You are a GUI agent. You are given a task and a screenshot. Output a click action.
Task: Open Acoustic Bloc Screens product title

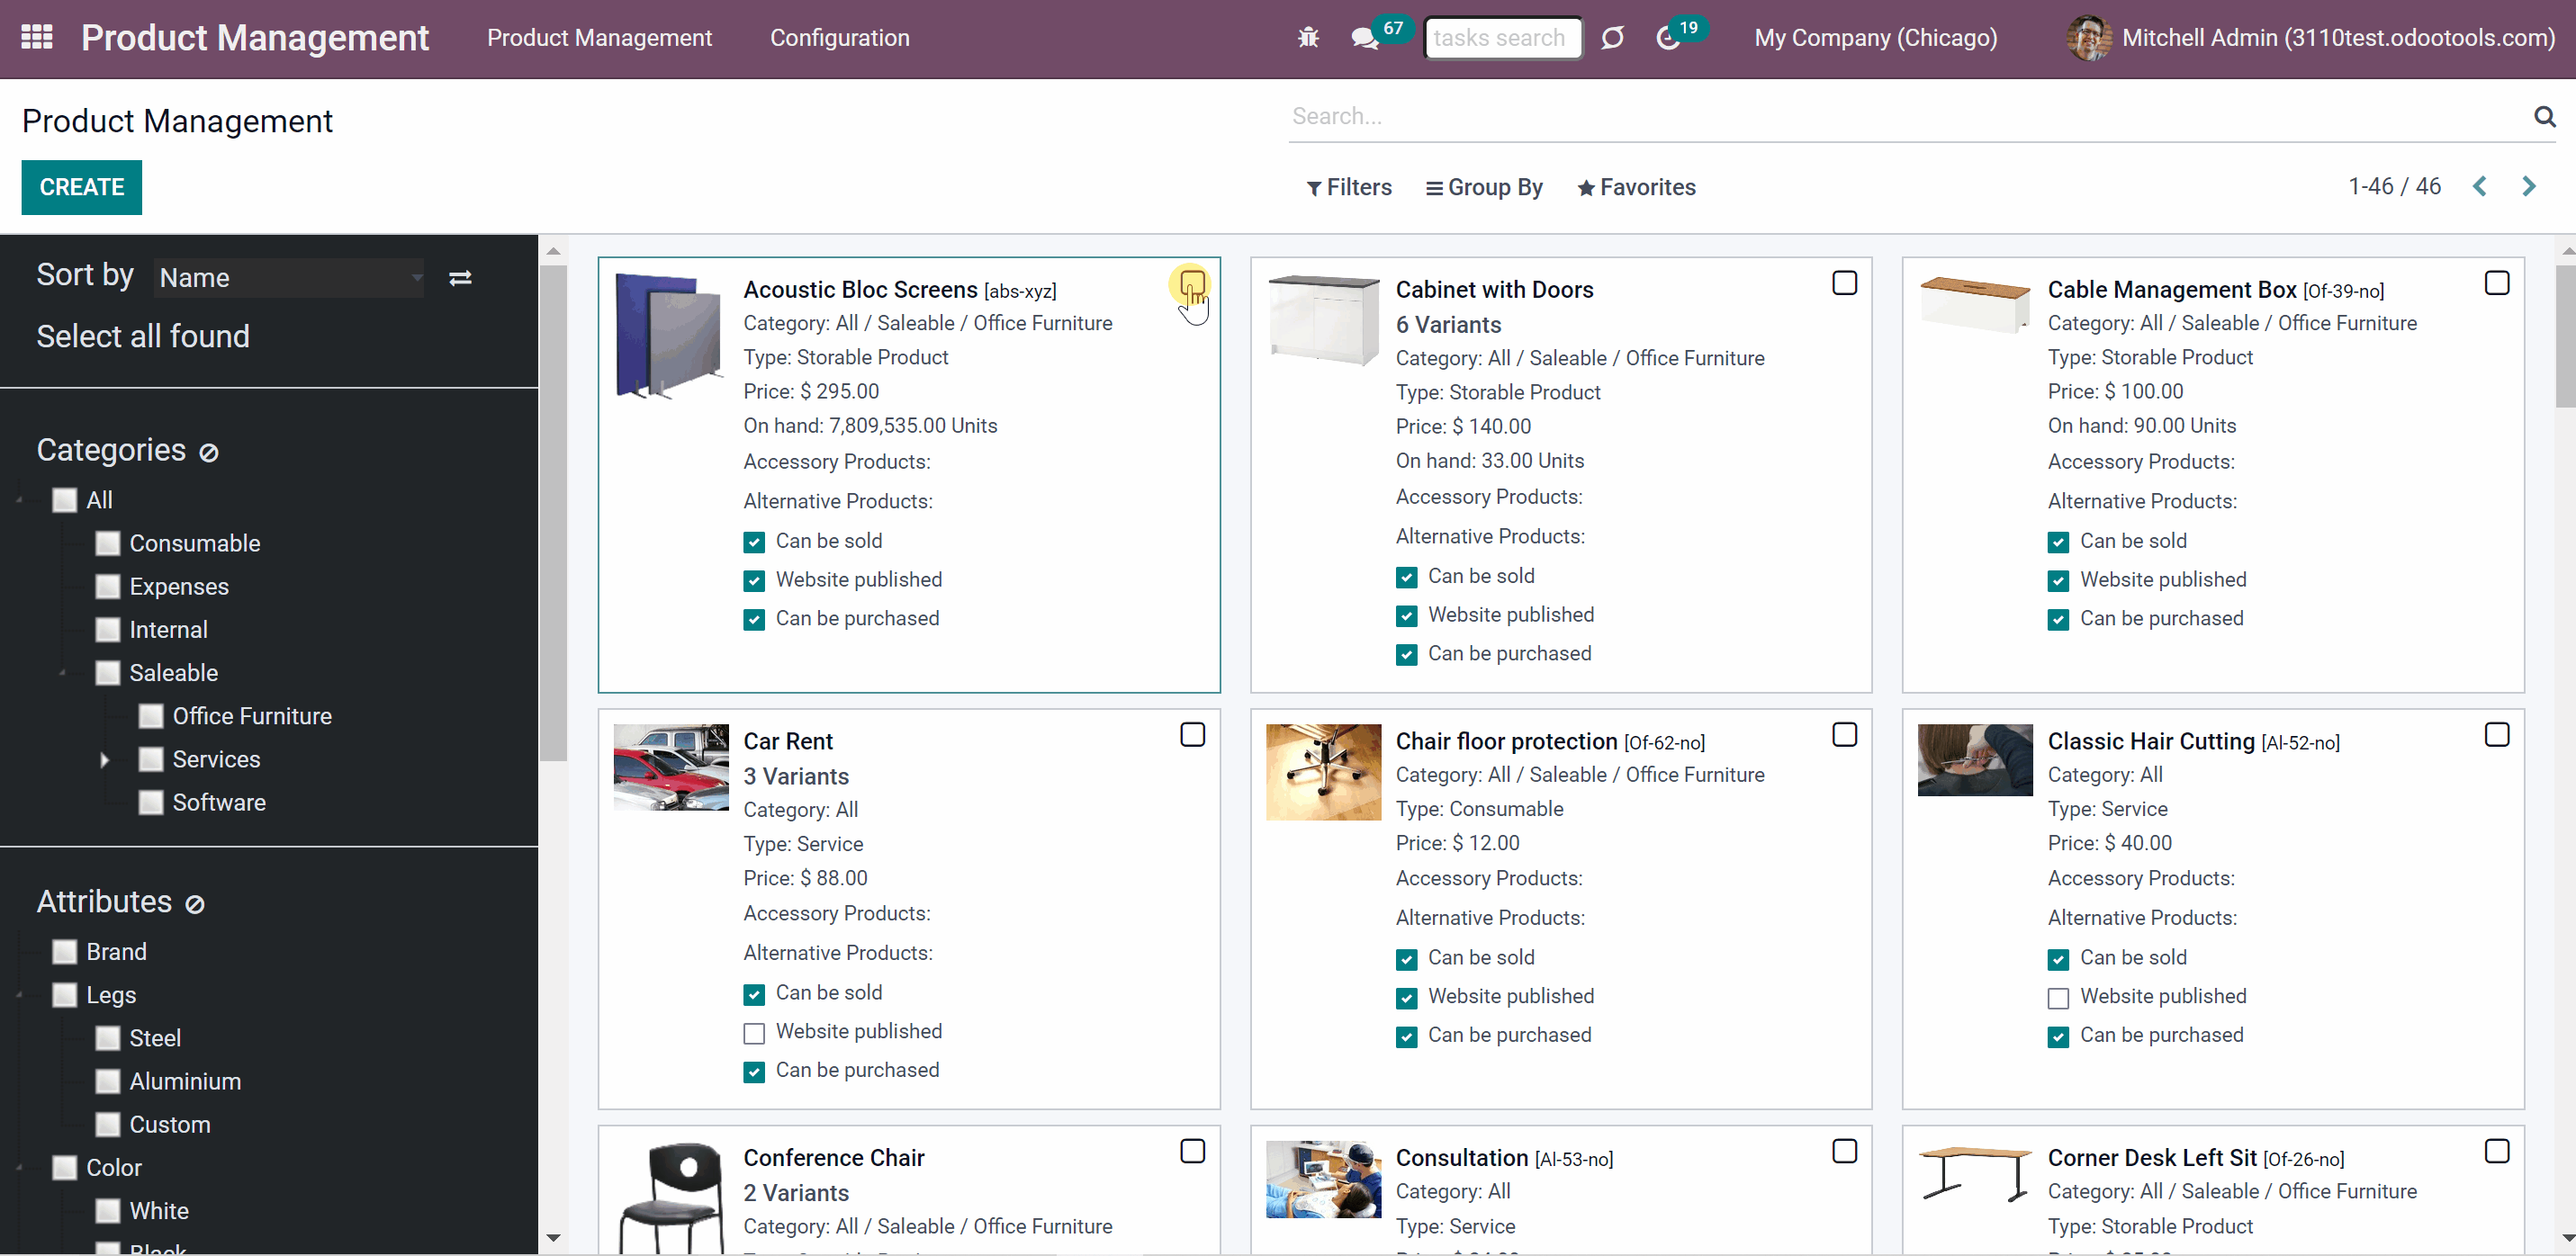pos(860,290)
